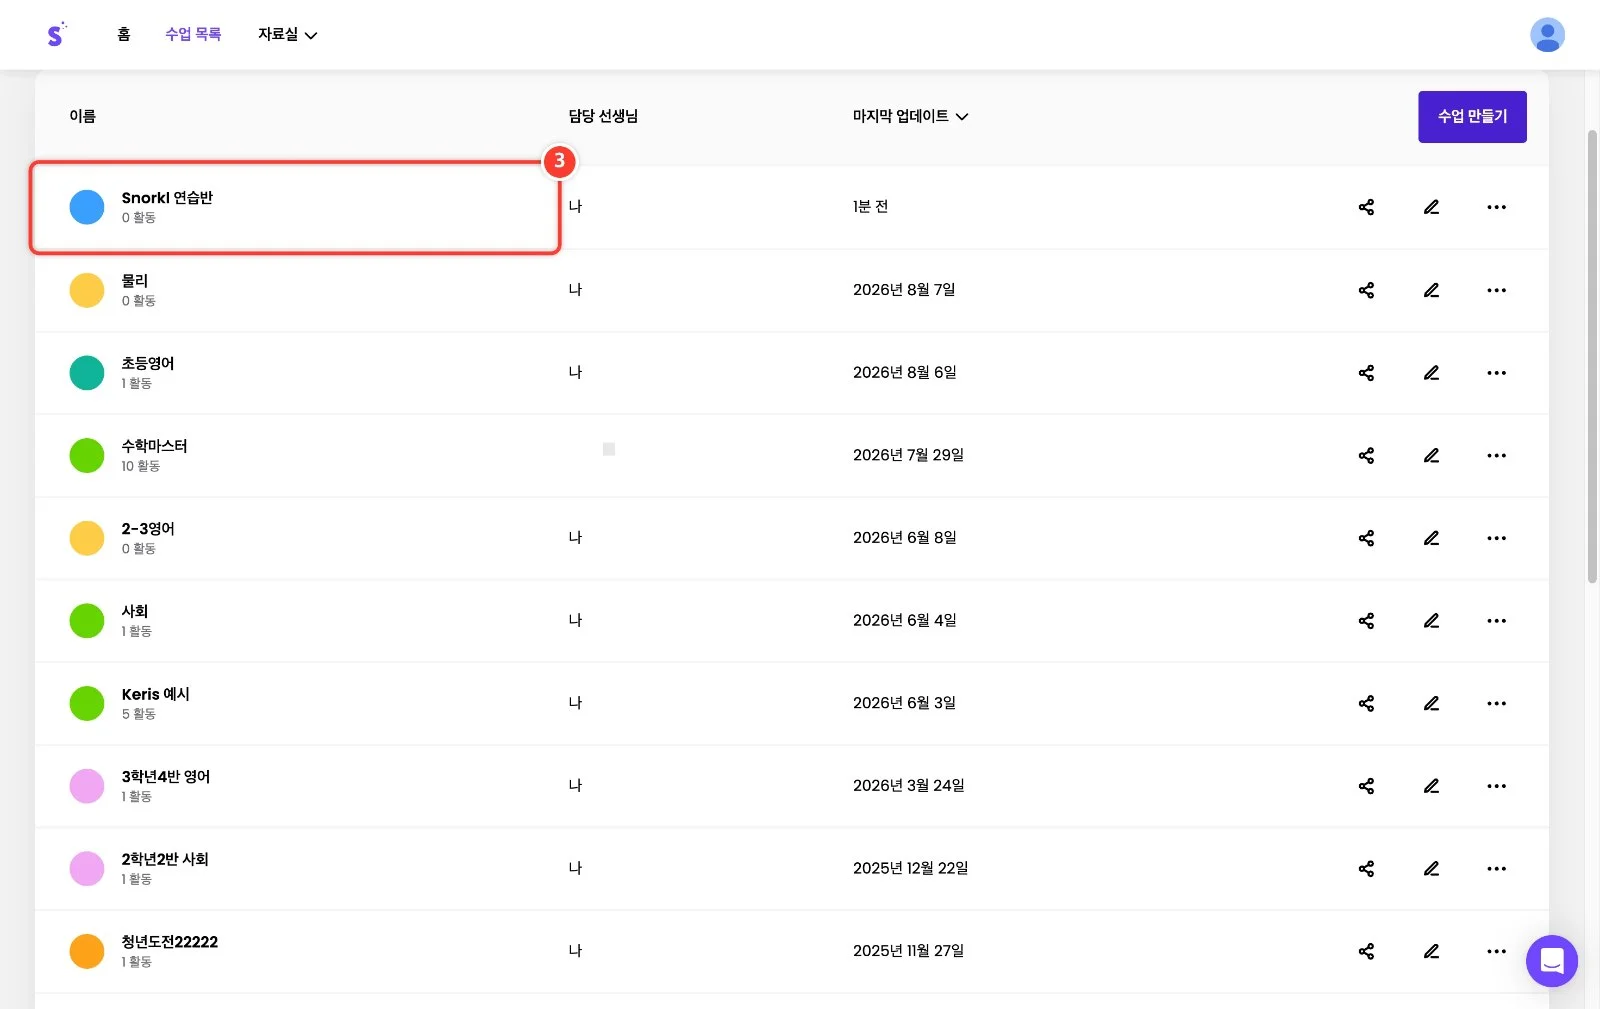1600x1009 pixels.
Task: Select the date 2026년 7월 29일
Action: tap(908, 455)
